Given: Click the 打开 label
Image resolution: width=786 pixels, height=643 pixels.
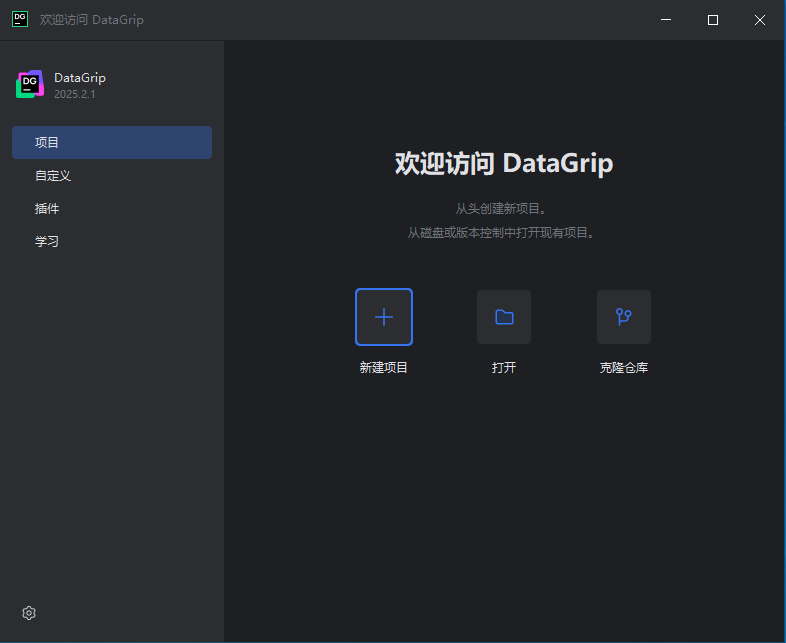Looking at the screenshot, I should (504, 367).
